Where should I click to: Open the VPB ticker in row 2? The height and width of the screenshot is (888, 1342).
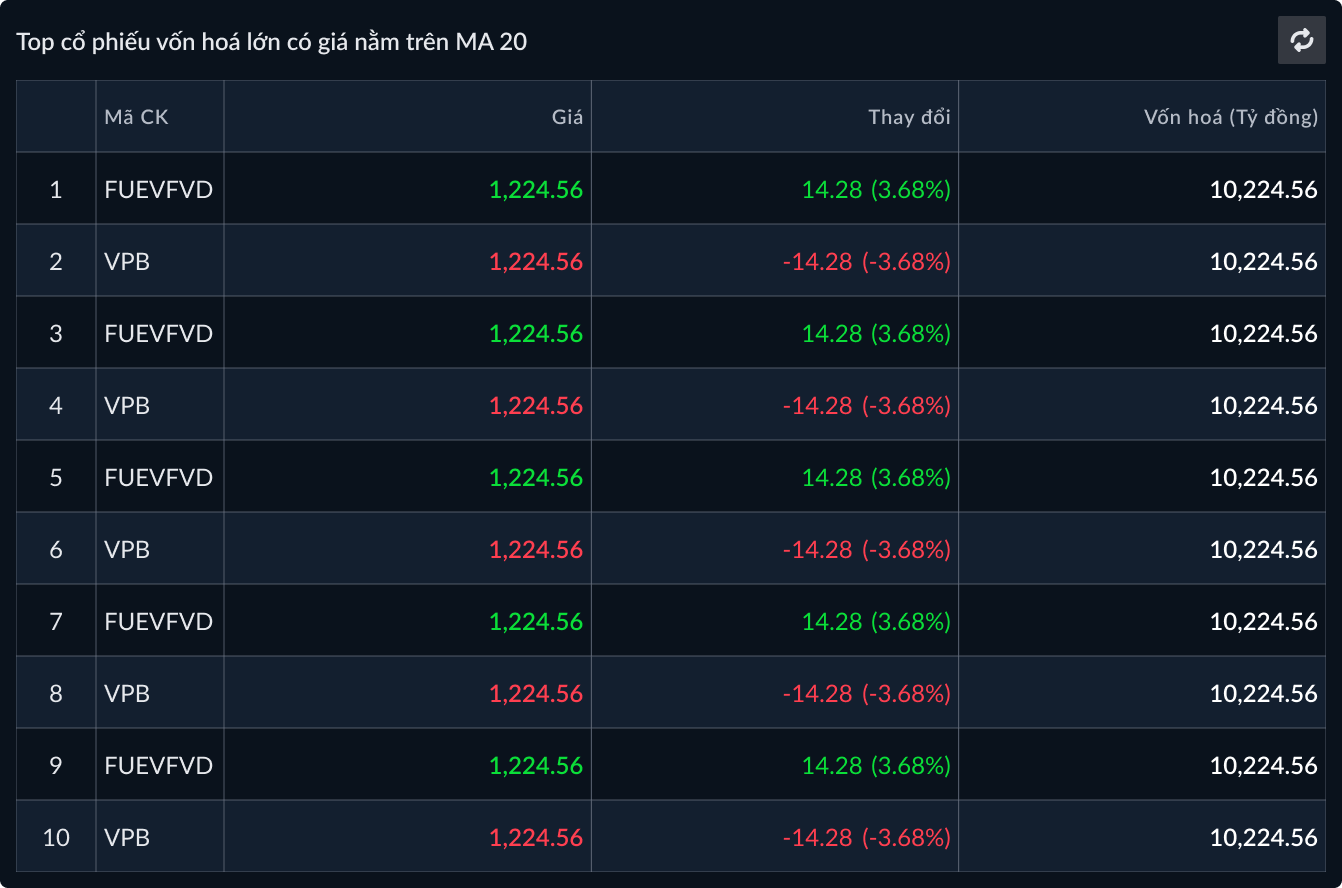click(x=127, y=261)
